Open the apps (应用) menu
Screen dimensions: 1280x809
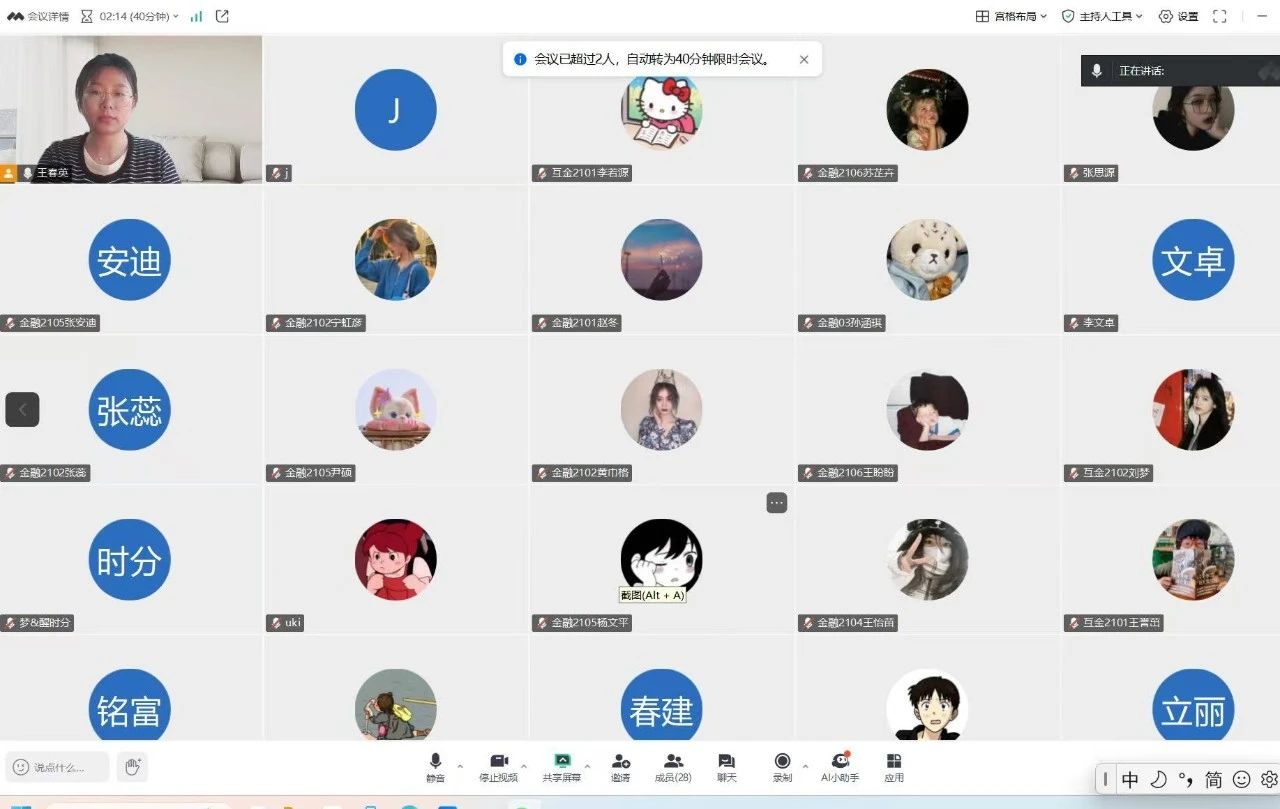(894, 766)
